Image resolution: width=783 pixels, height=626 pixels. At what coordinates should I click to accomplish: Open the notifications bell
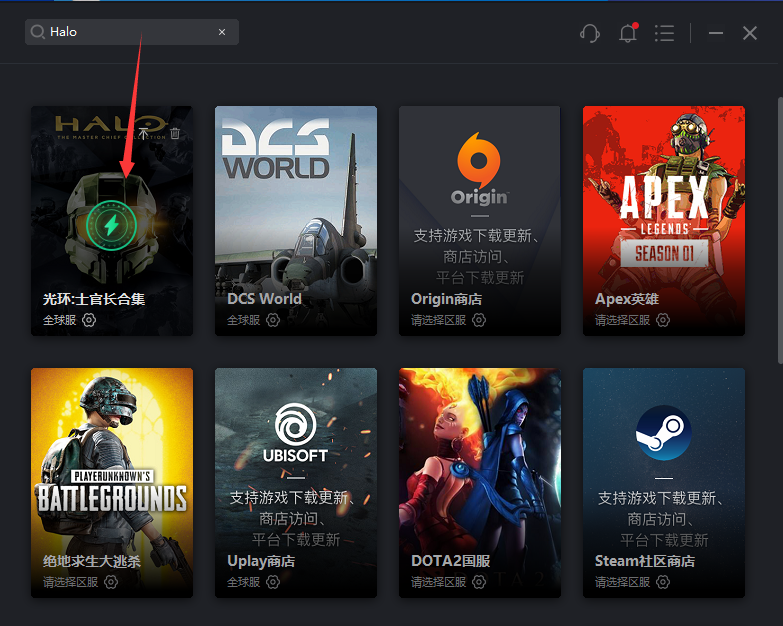click(628, 33)
